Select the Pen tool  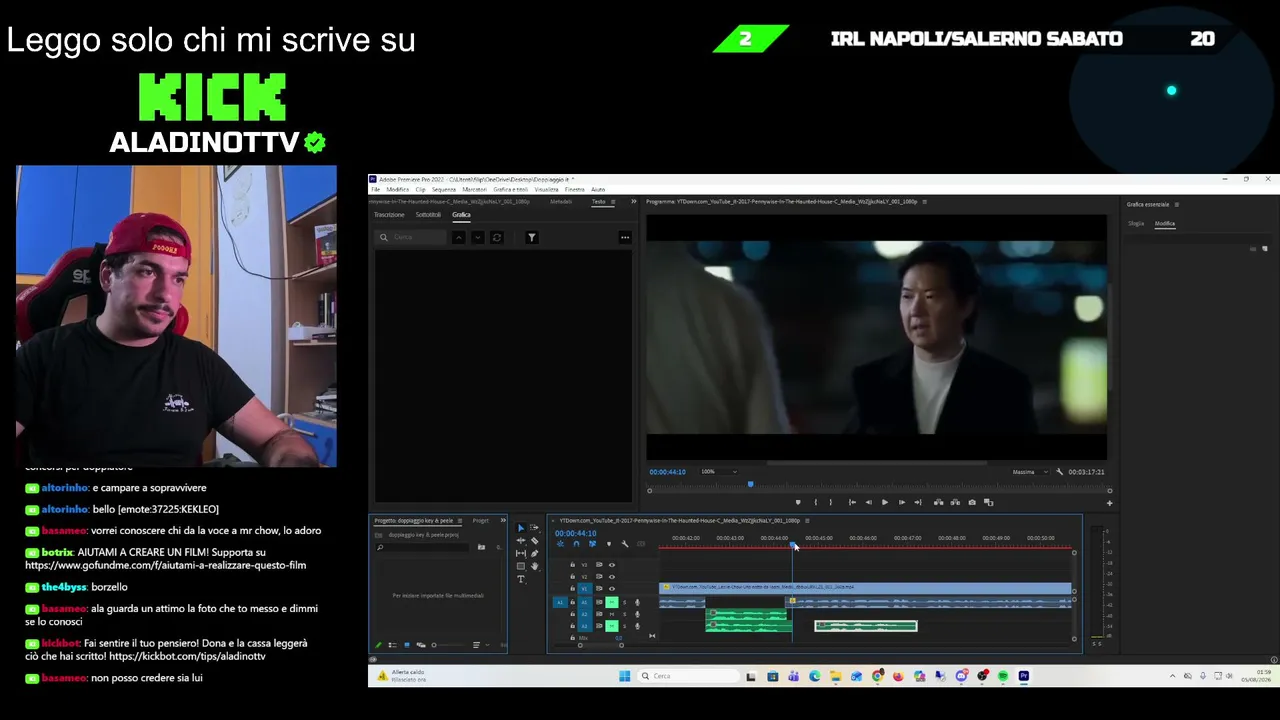click(534, 554)
